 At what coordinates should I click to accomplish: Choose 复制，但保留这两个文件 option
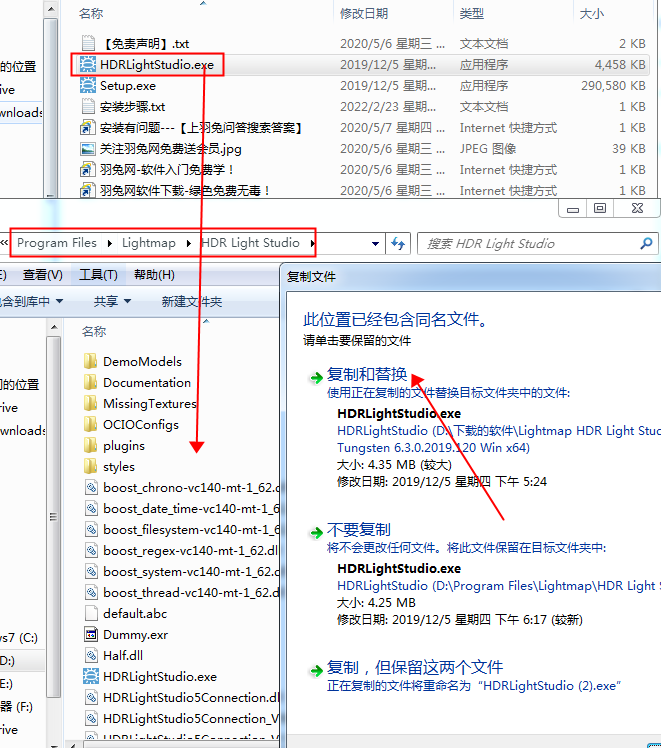(x=415, y=667)
